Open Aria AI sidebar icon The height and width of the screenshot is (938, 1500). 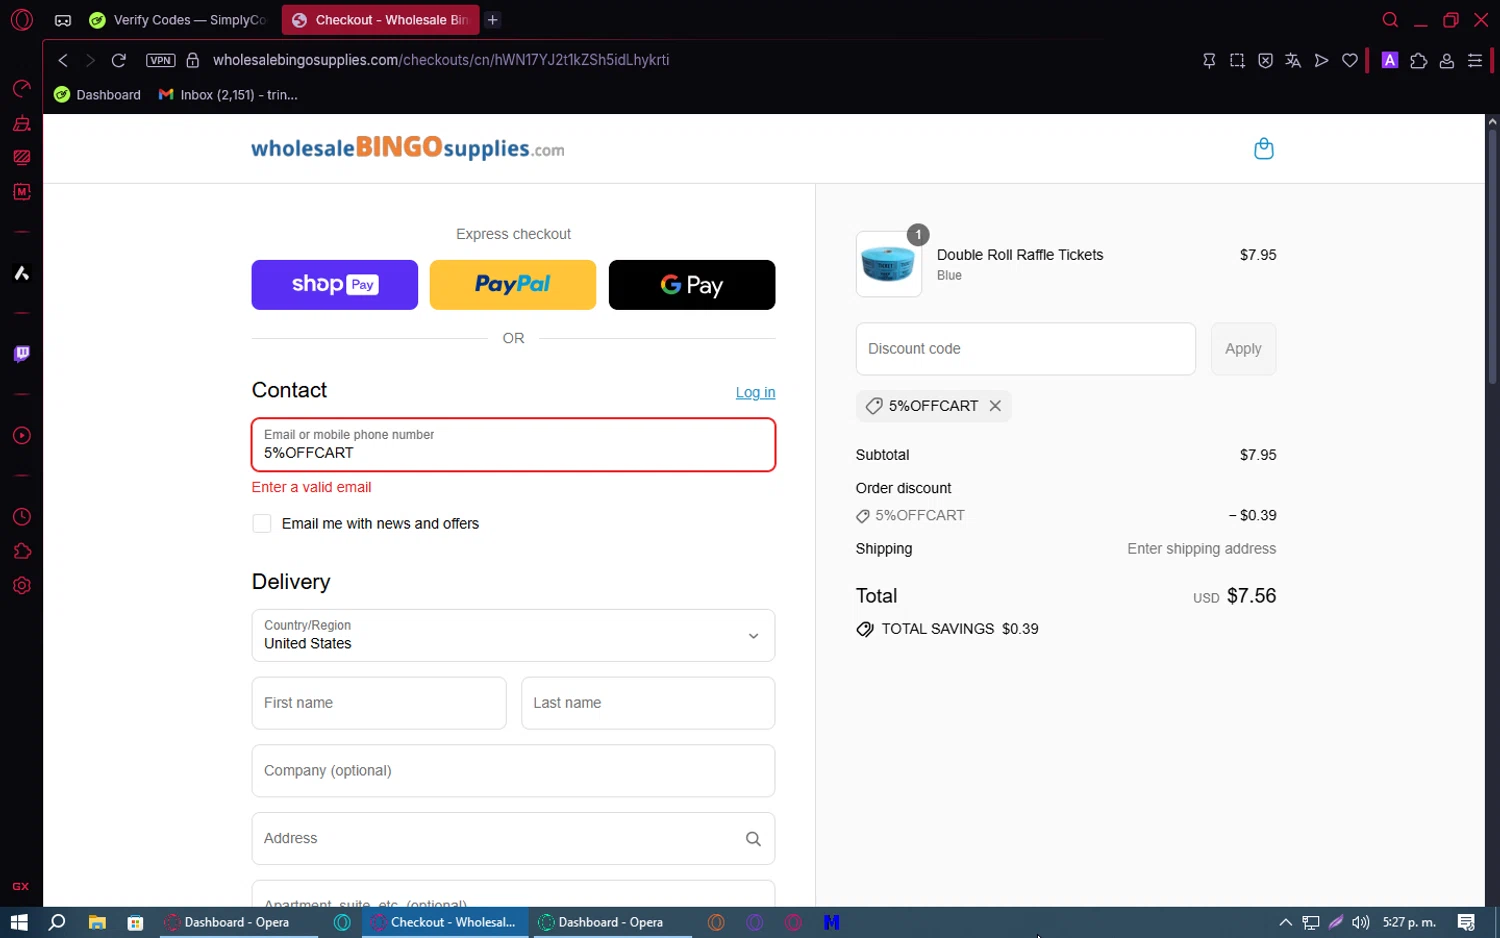21,273
